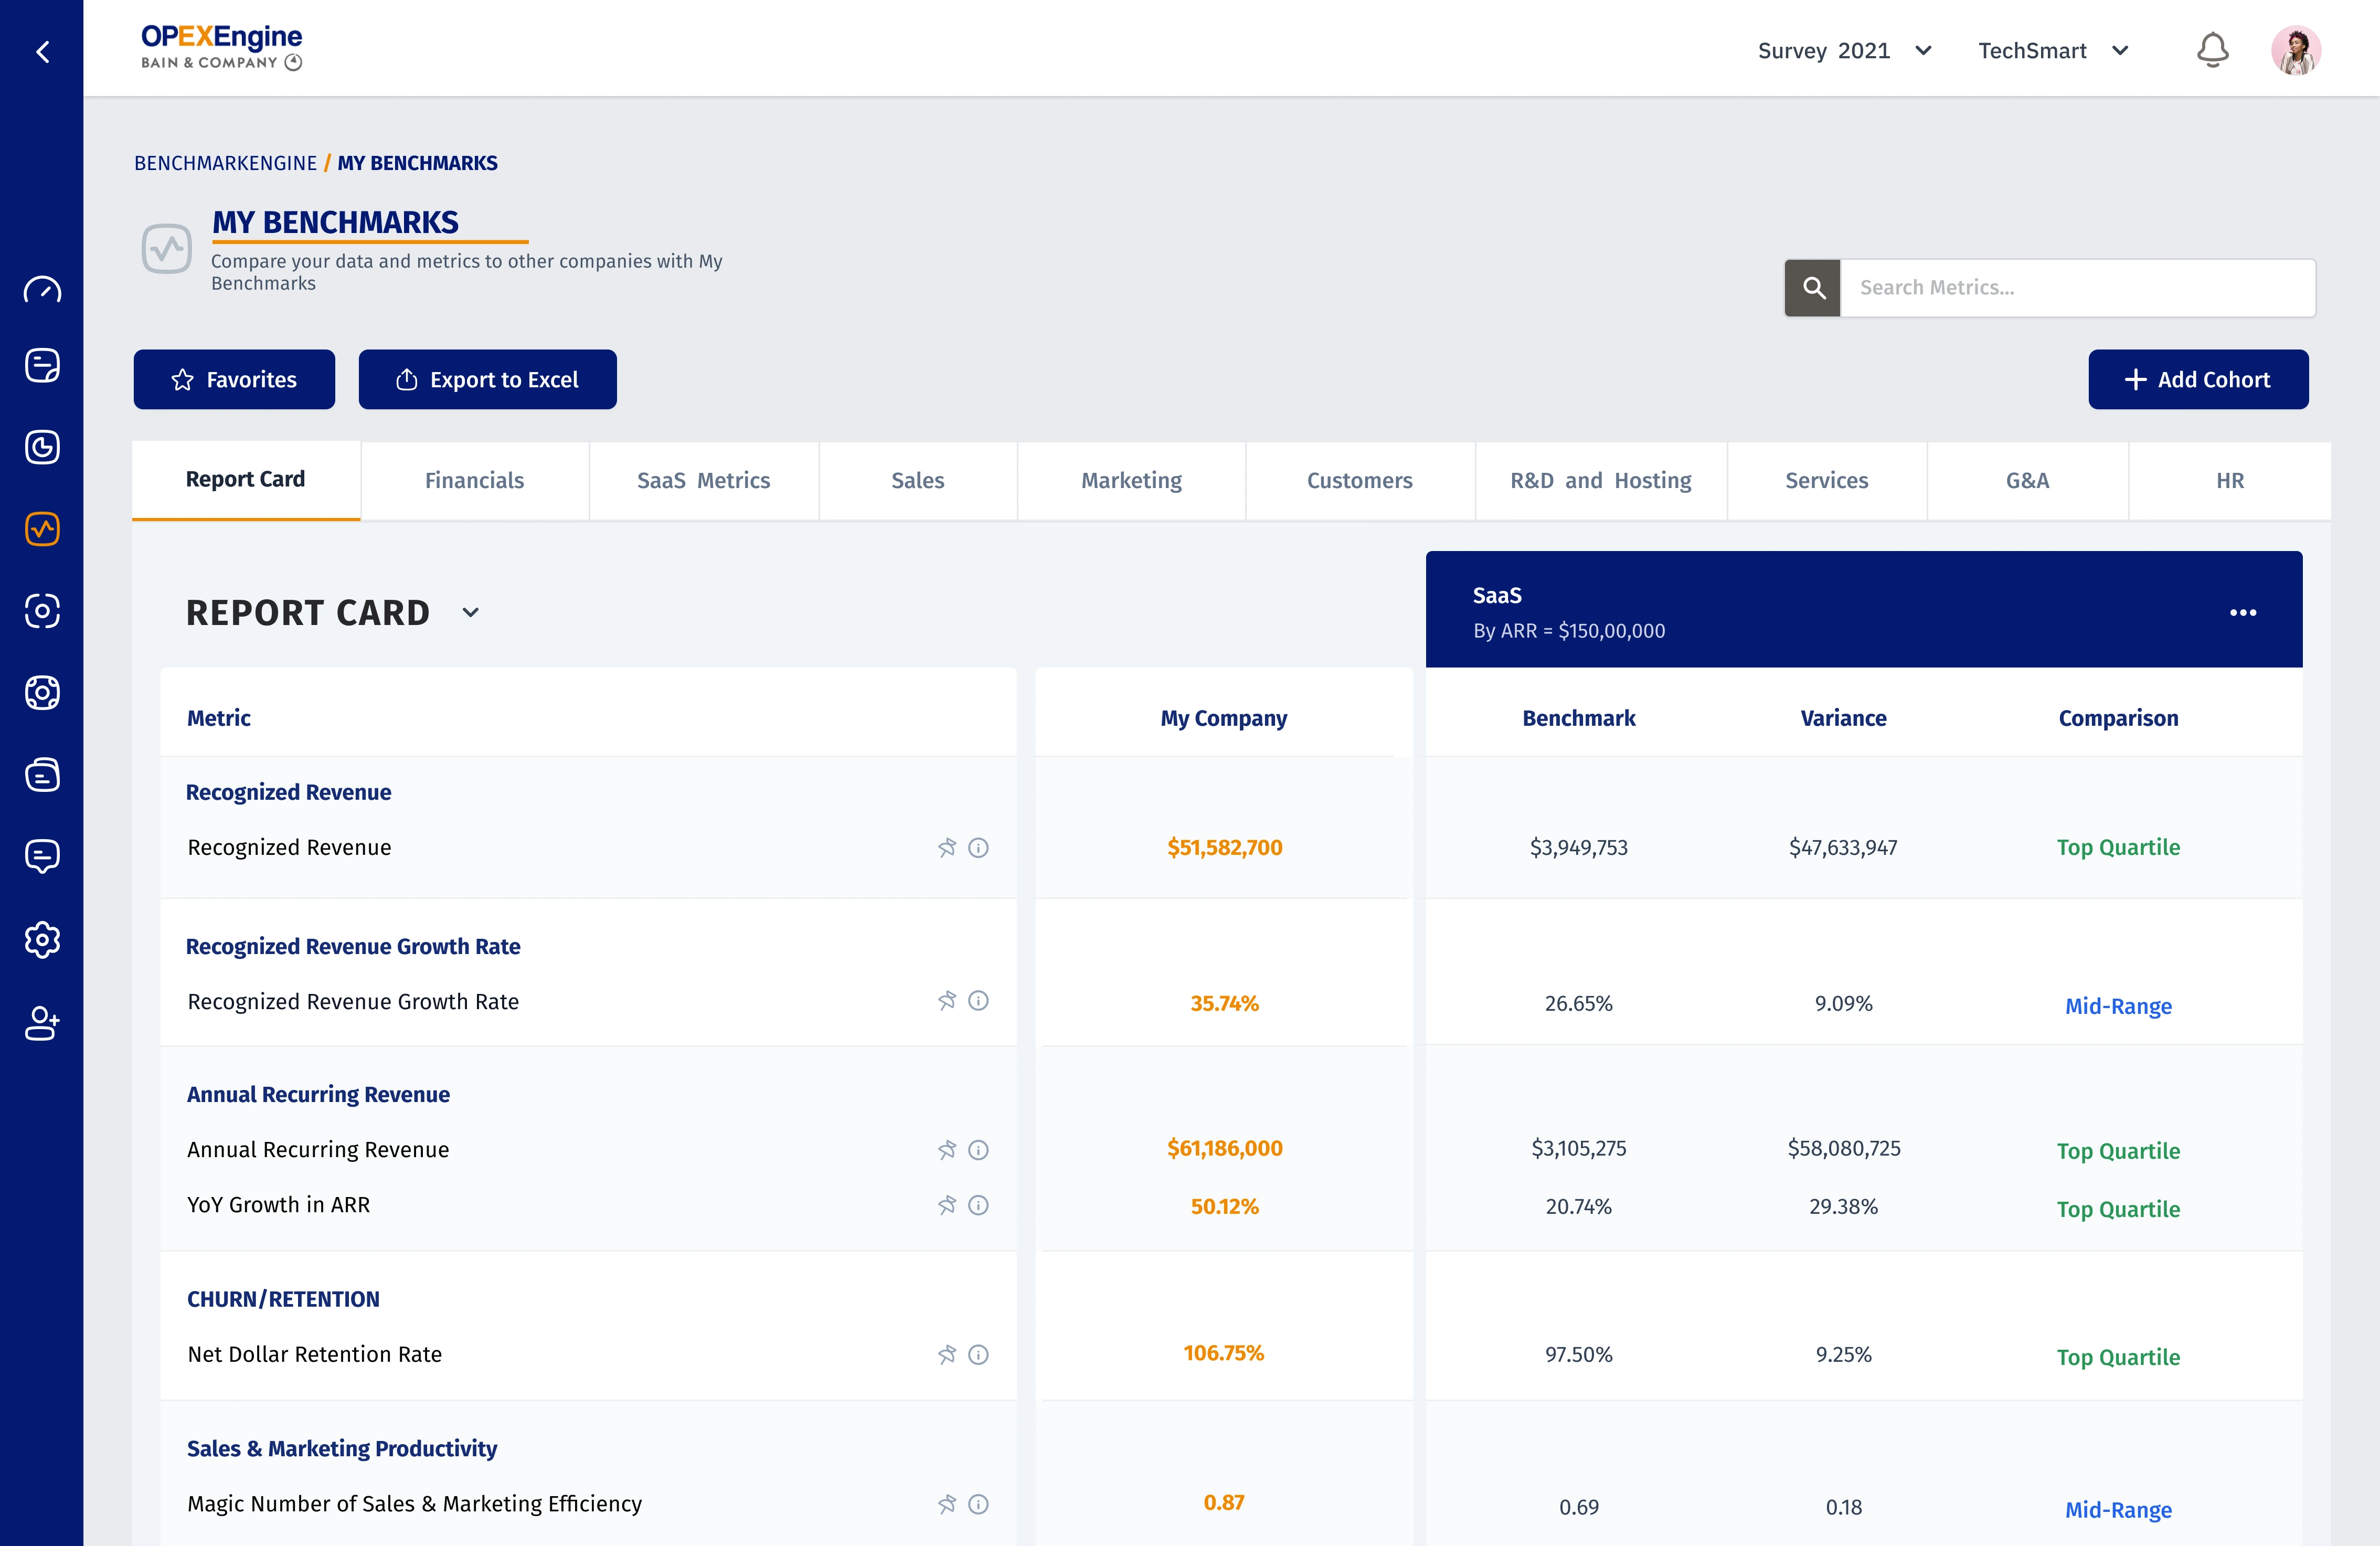Screen dimensions: 2380x1546
Task: Click Export to Excel button
Action: click(x=487, y=379)
